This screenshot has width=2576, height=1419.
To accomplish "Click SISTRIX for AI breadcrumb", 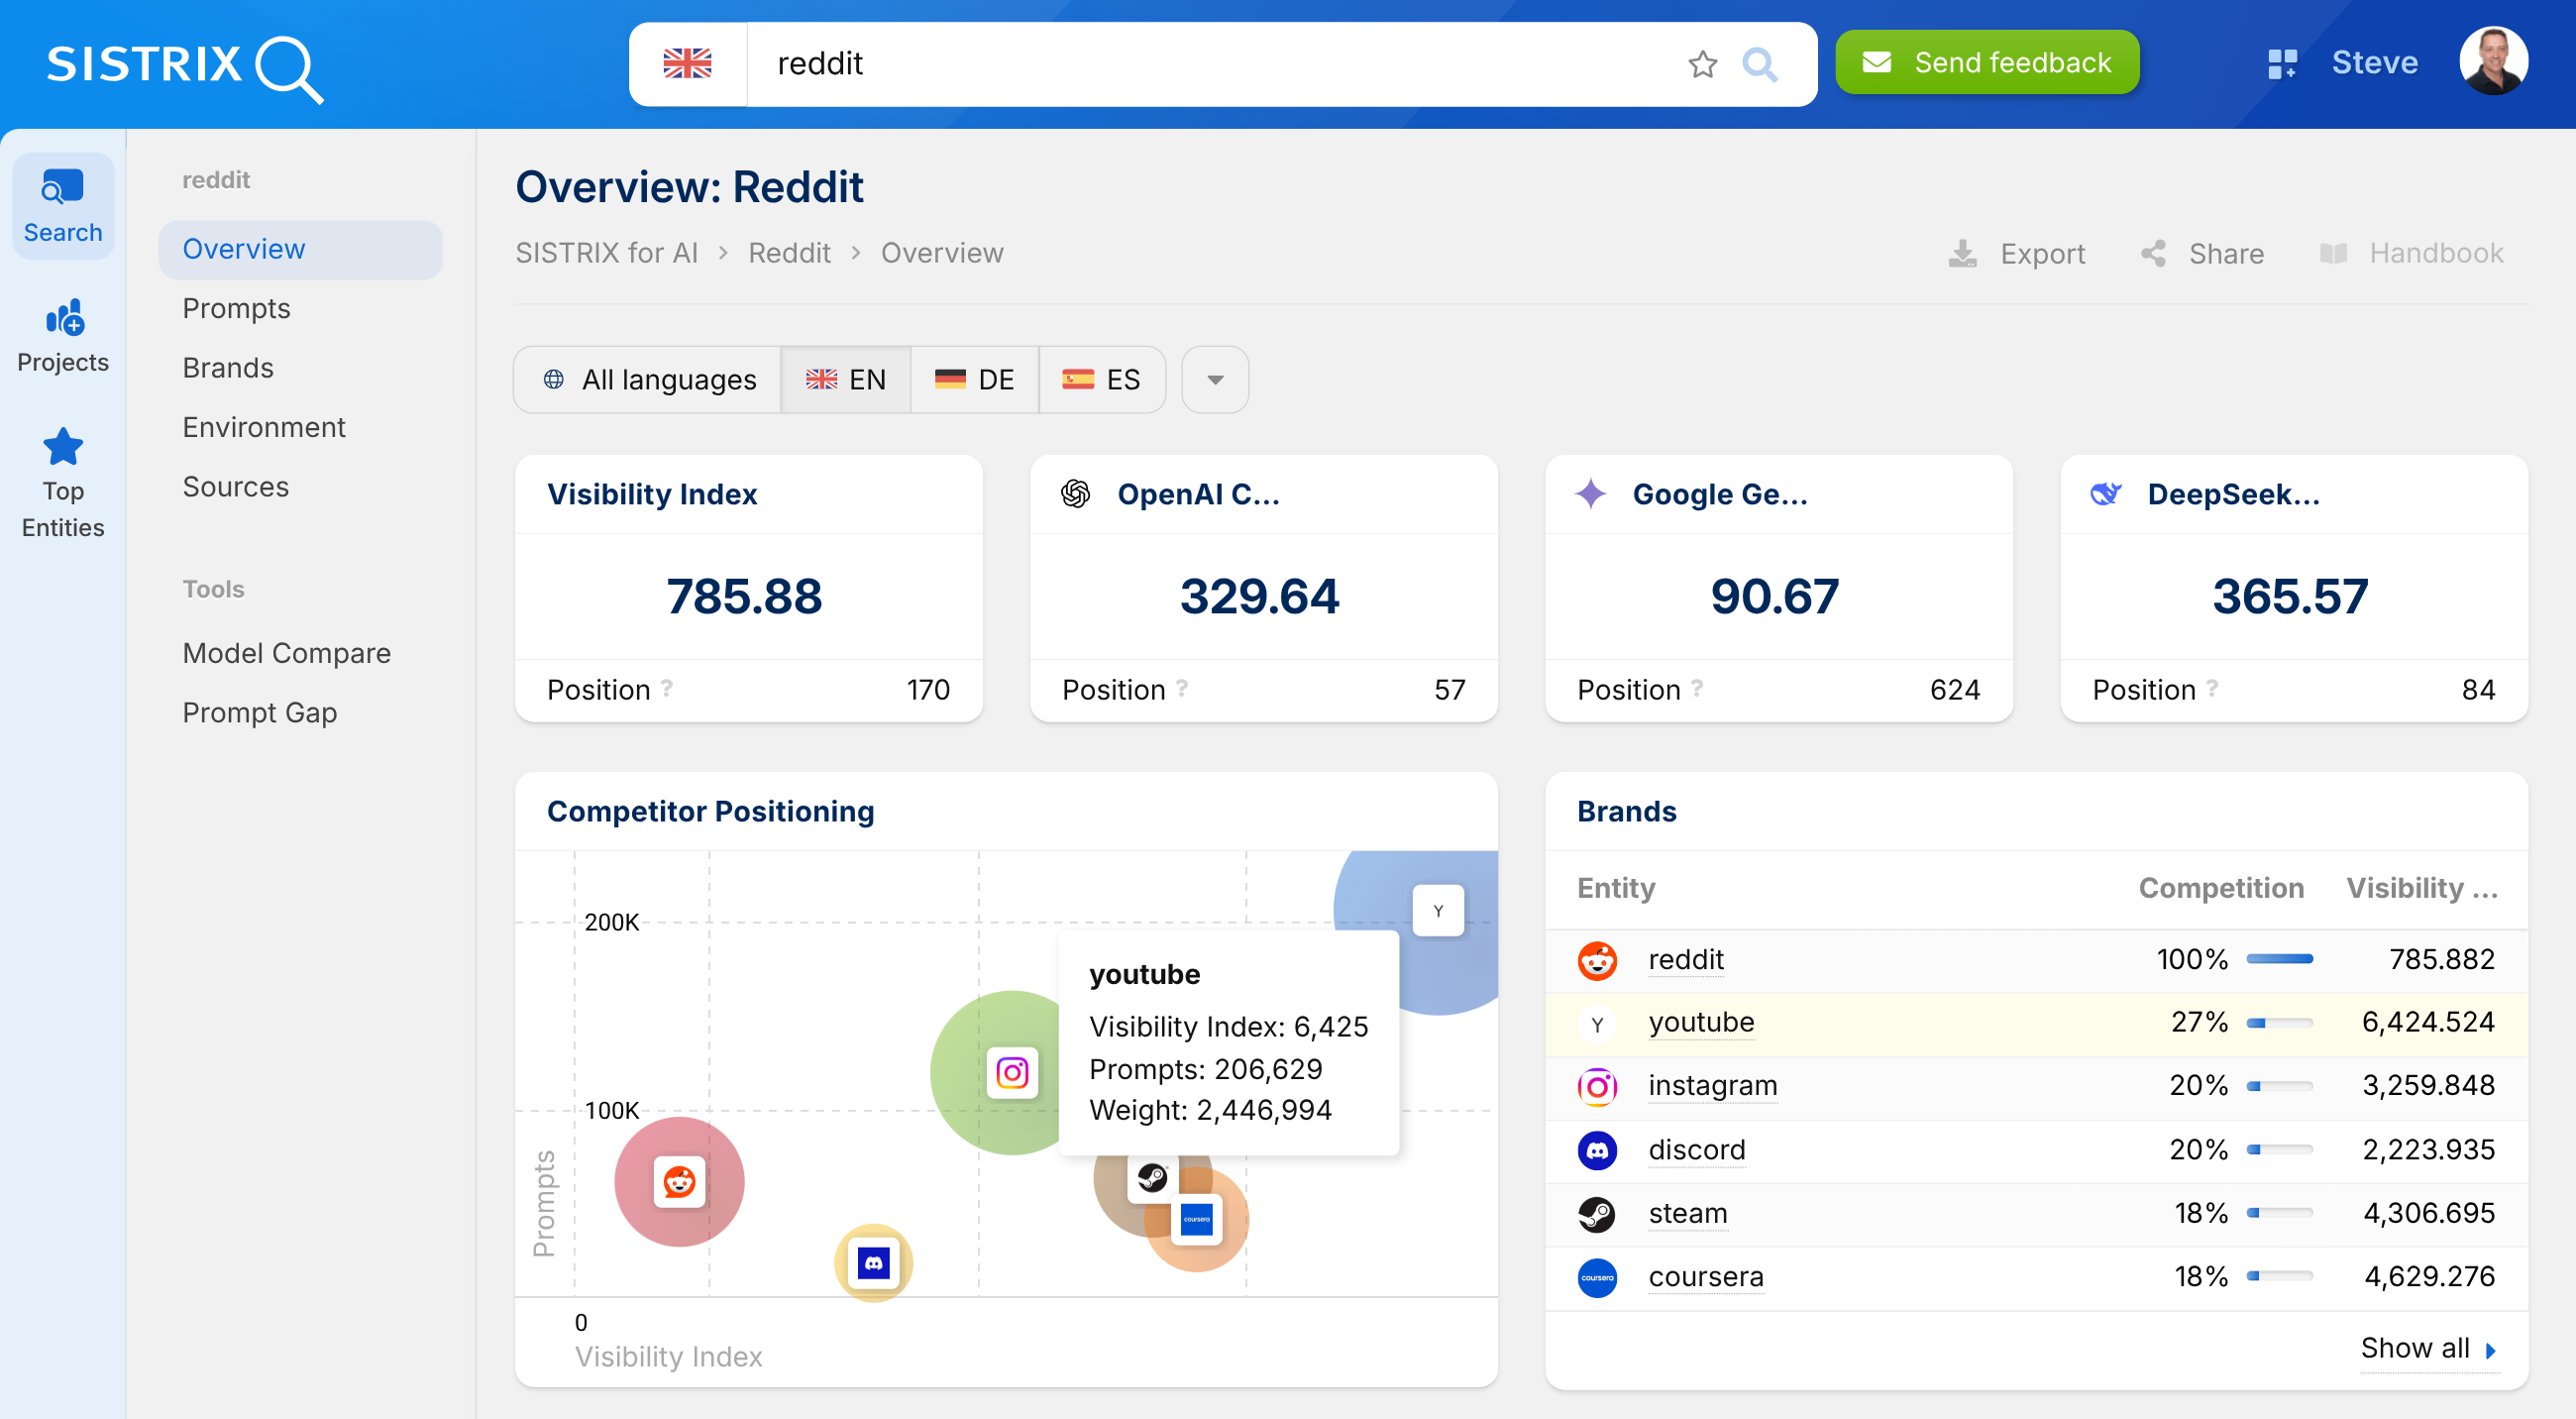I will coord(606,253).
